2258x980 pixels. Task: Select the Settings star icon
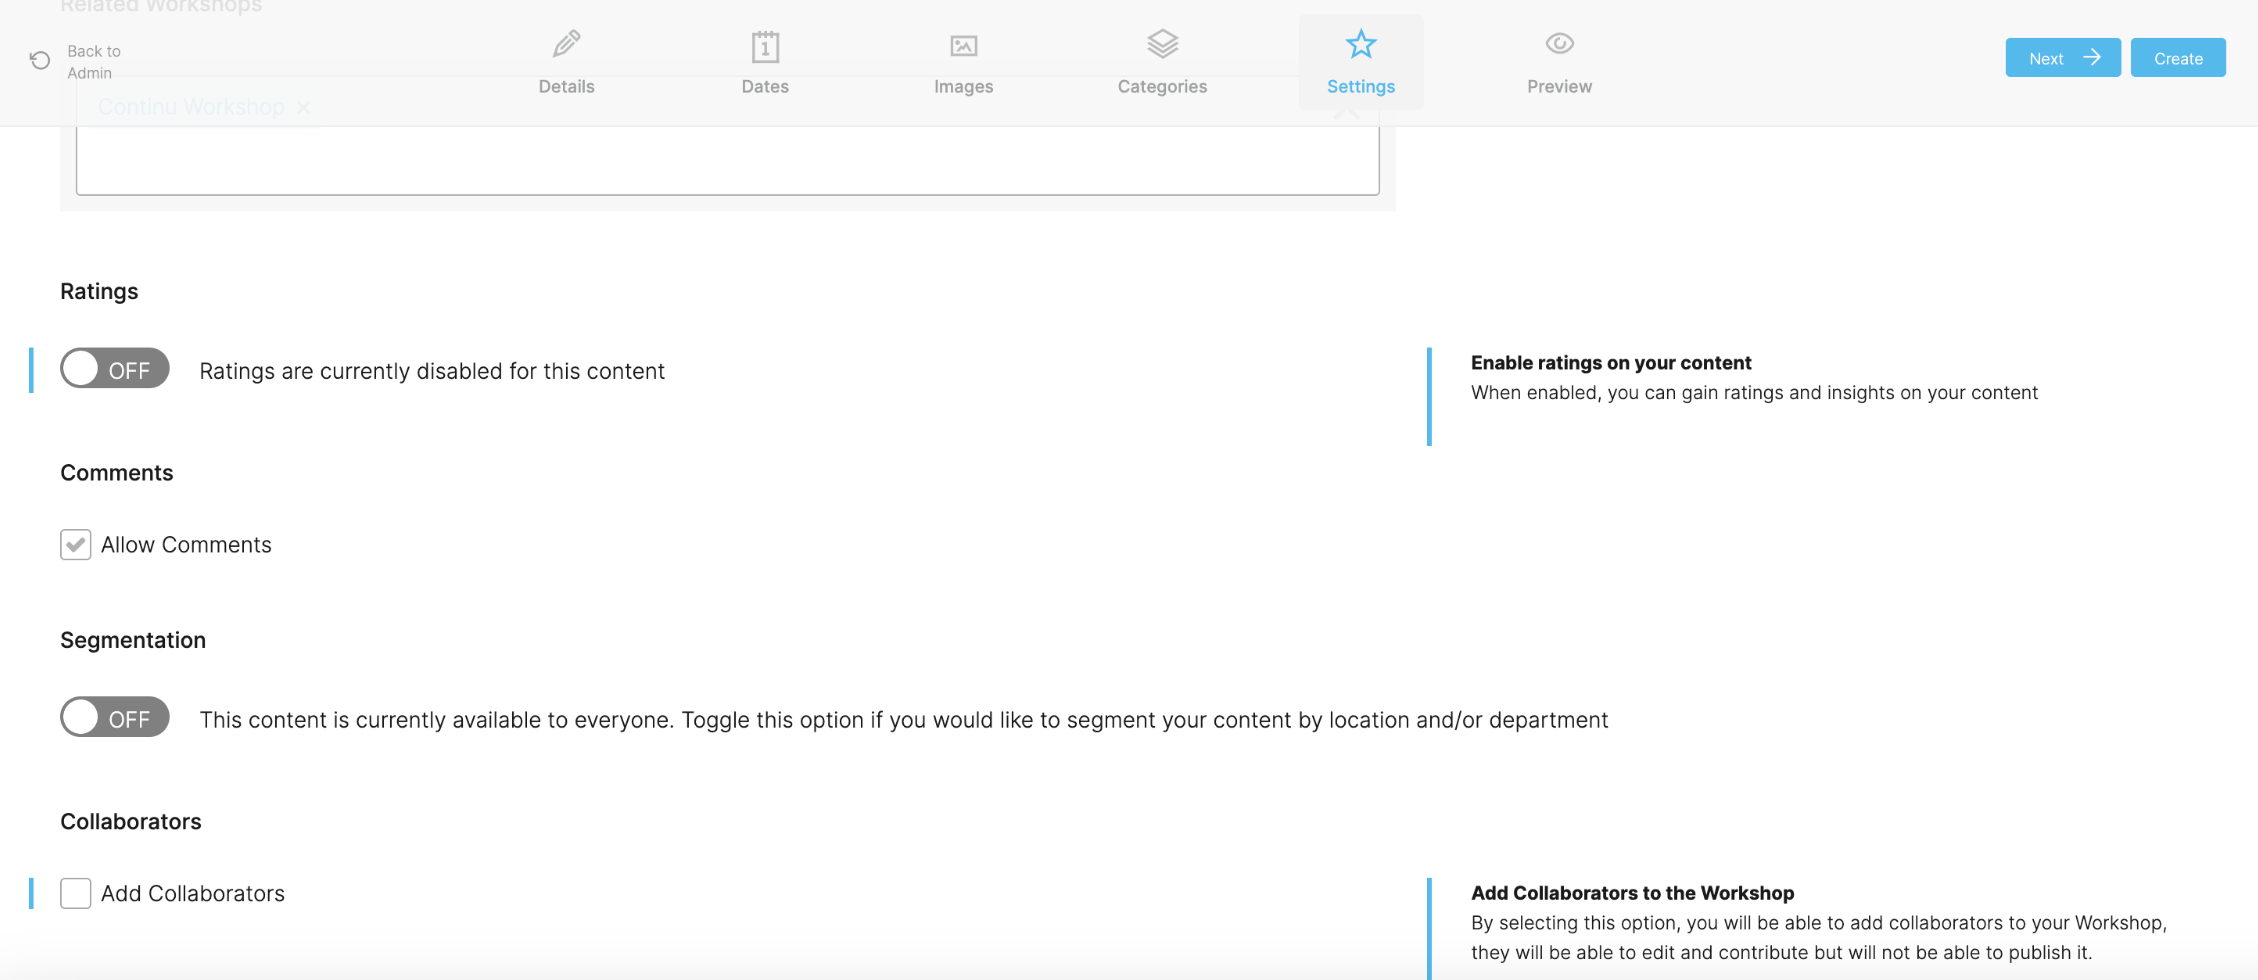[x=1360, y=44]
